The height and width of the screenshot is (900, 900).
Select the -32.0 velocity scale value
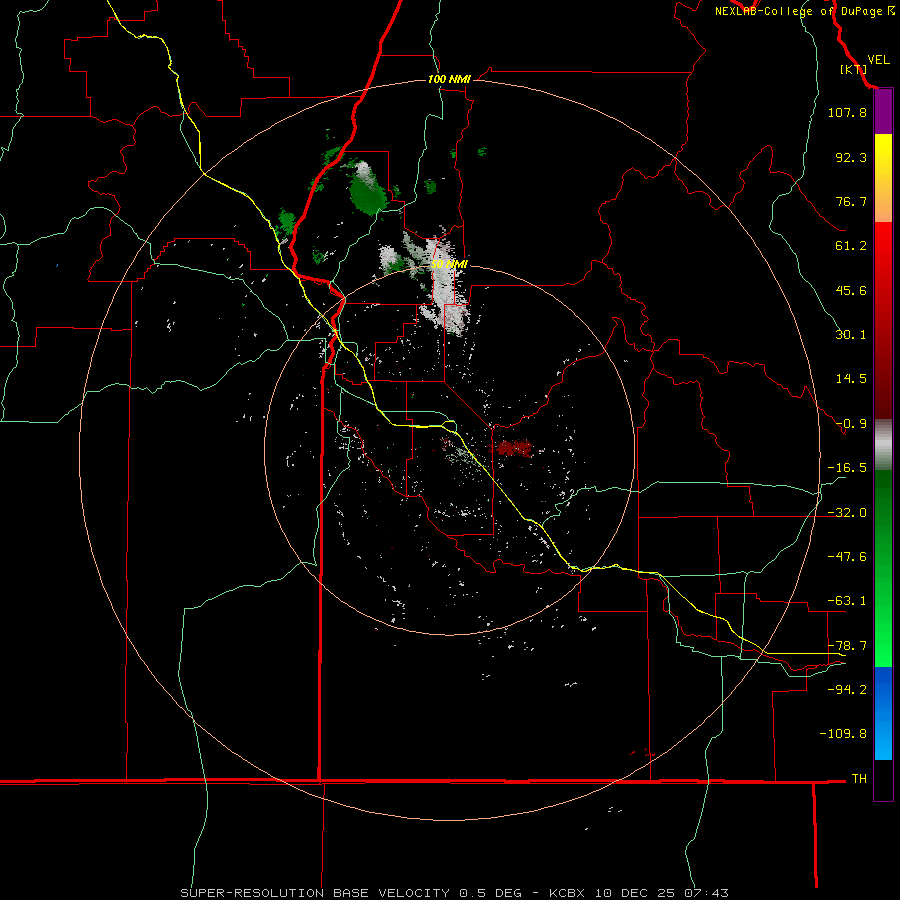coord(847,513)
